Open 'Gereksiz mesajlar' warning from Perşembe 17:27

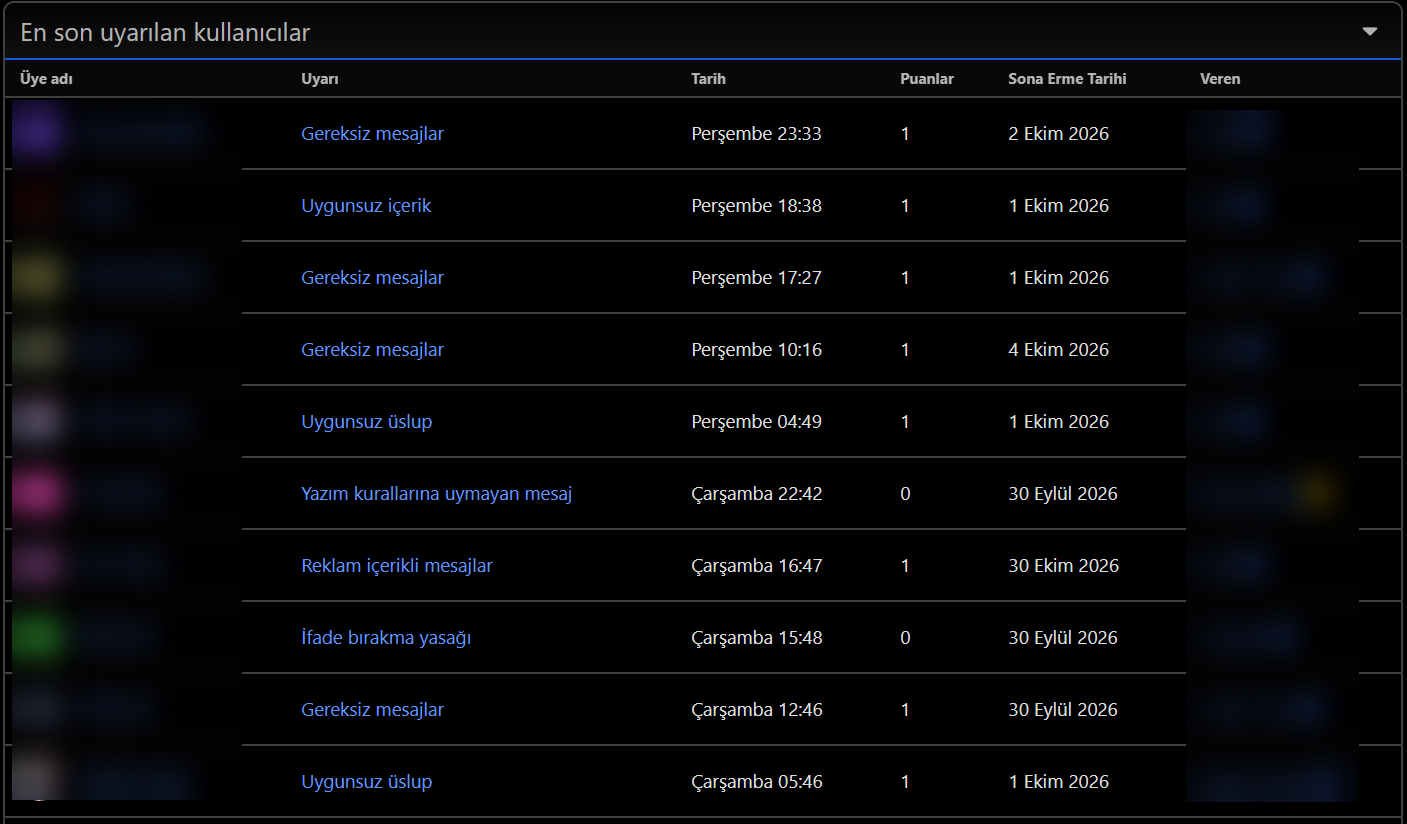372,278
